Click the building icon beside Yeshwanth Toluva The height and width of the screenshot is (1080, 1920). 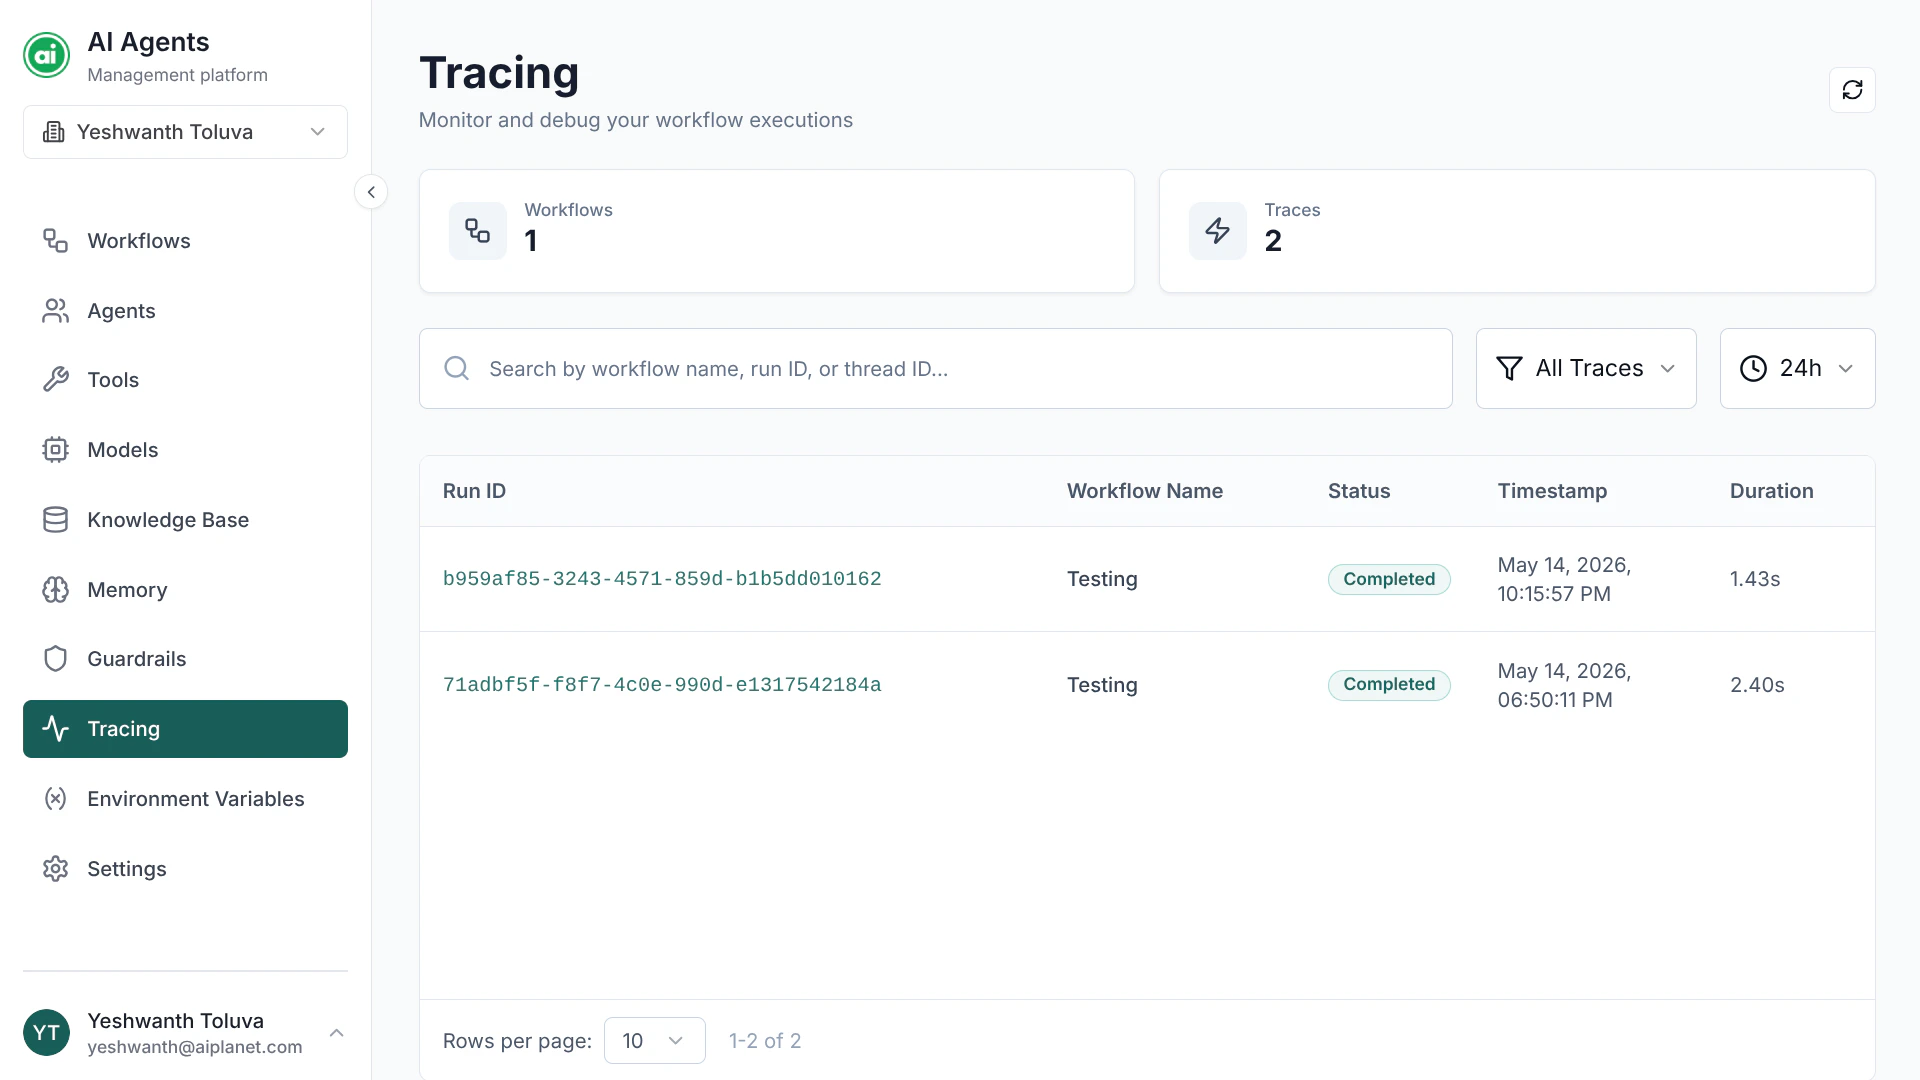(x=54, y=132)
